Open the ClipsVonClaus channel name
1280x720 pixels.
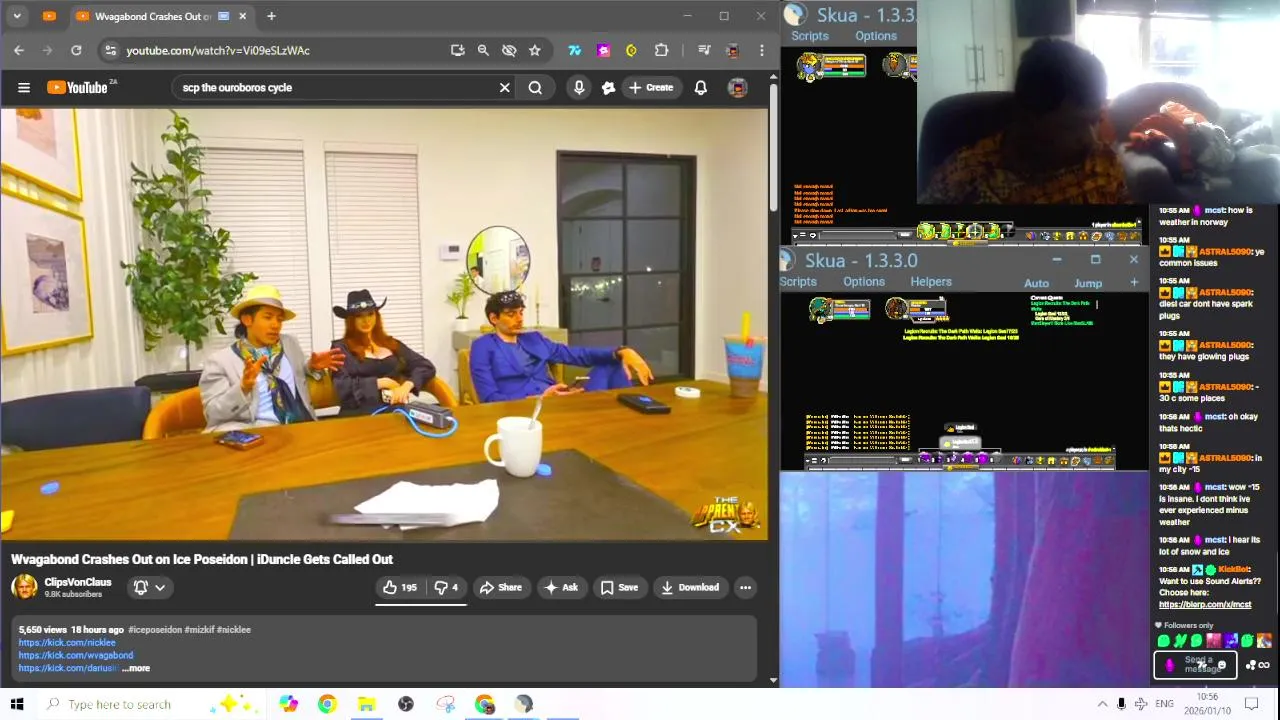click(x=78, y=582)
